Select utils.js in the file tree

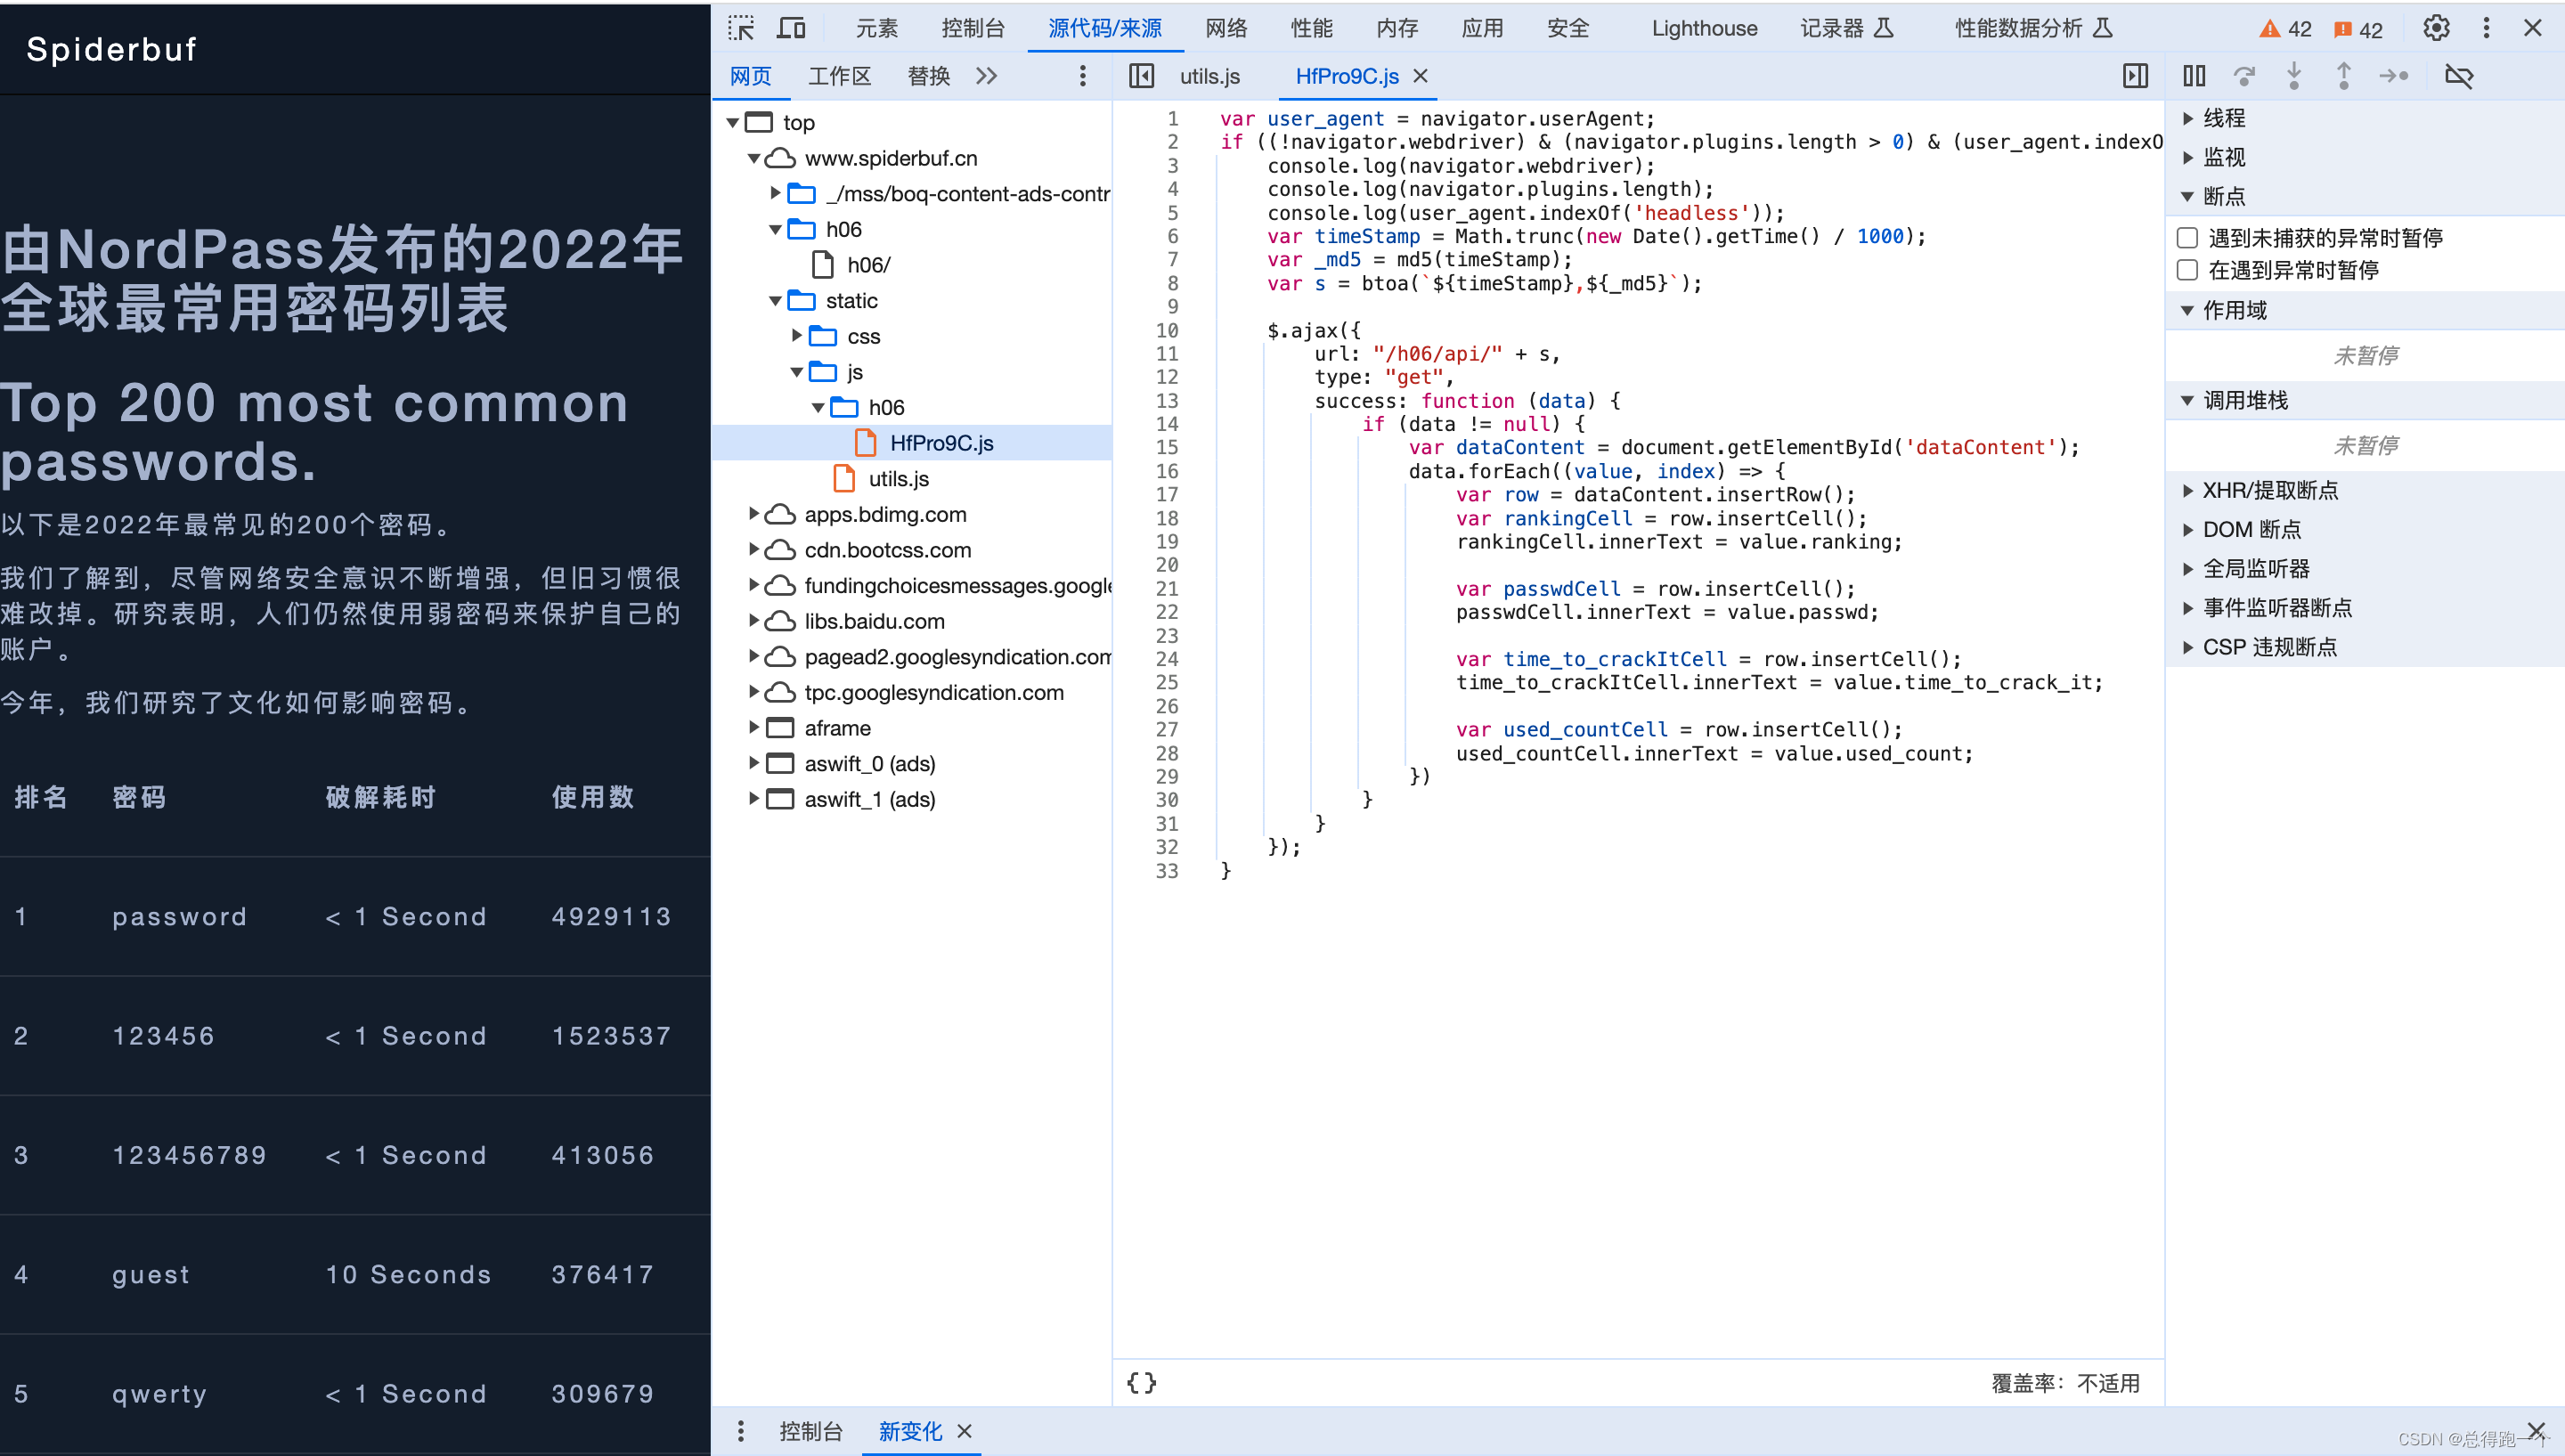898,479
